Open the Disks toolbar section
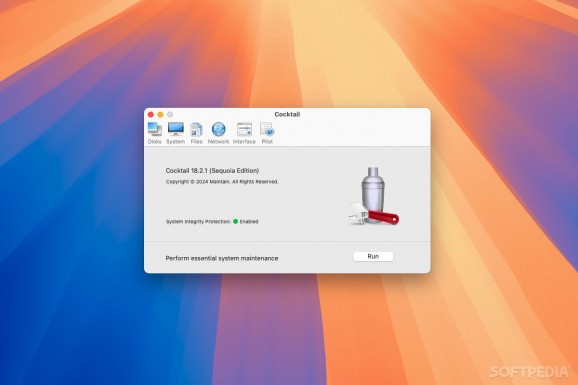The image size is (578, 385). [x=154, y=133]
